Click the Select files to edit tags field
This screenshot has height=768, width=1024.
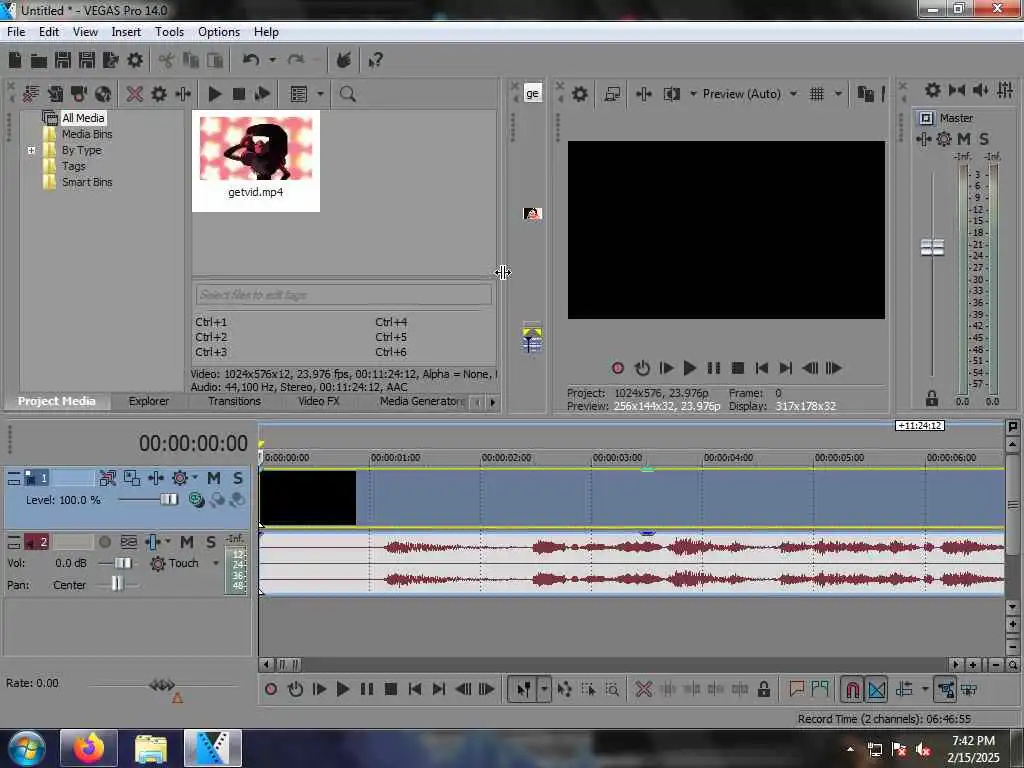coord(344,295)
